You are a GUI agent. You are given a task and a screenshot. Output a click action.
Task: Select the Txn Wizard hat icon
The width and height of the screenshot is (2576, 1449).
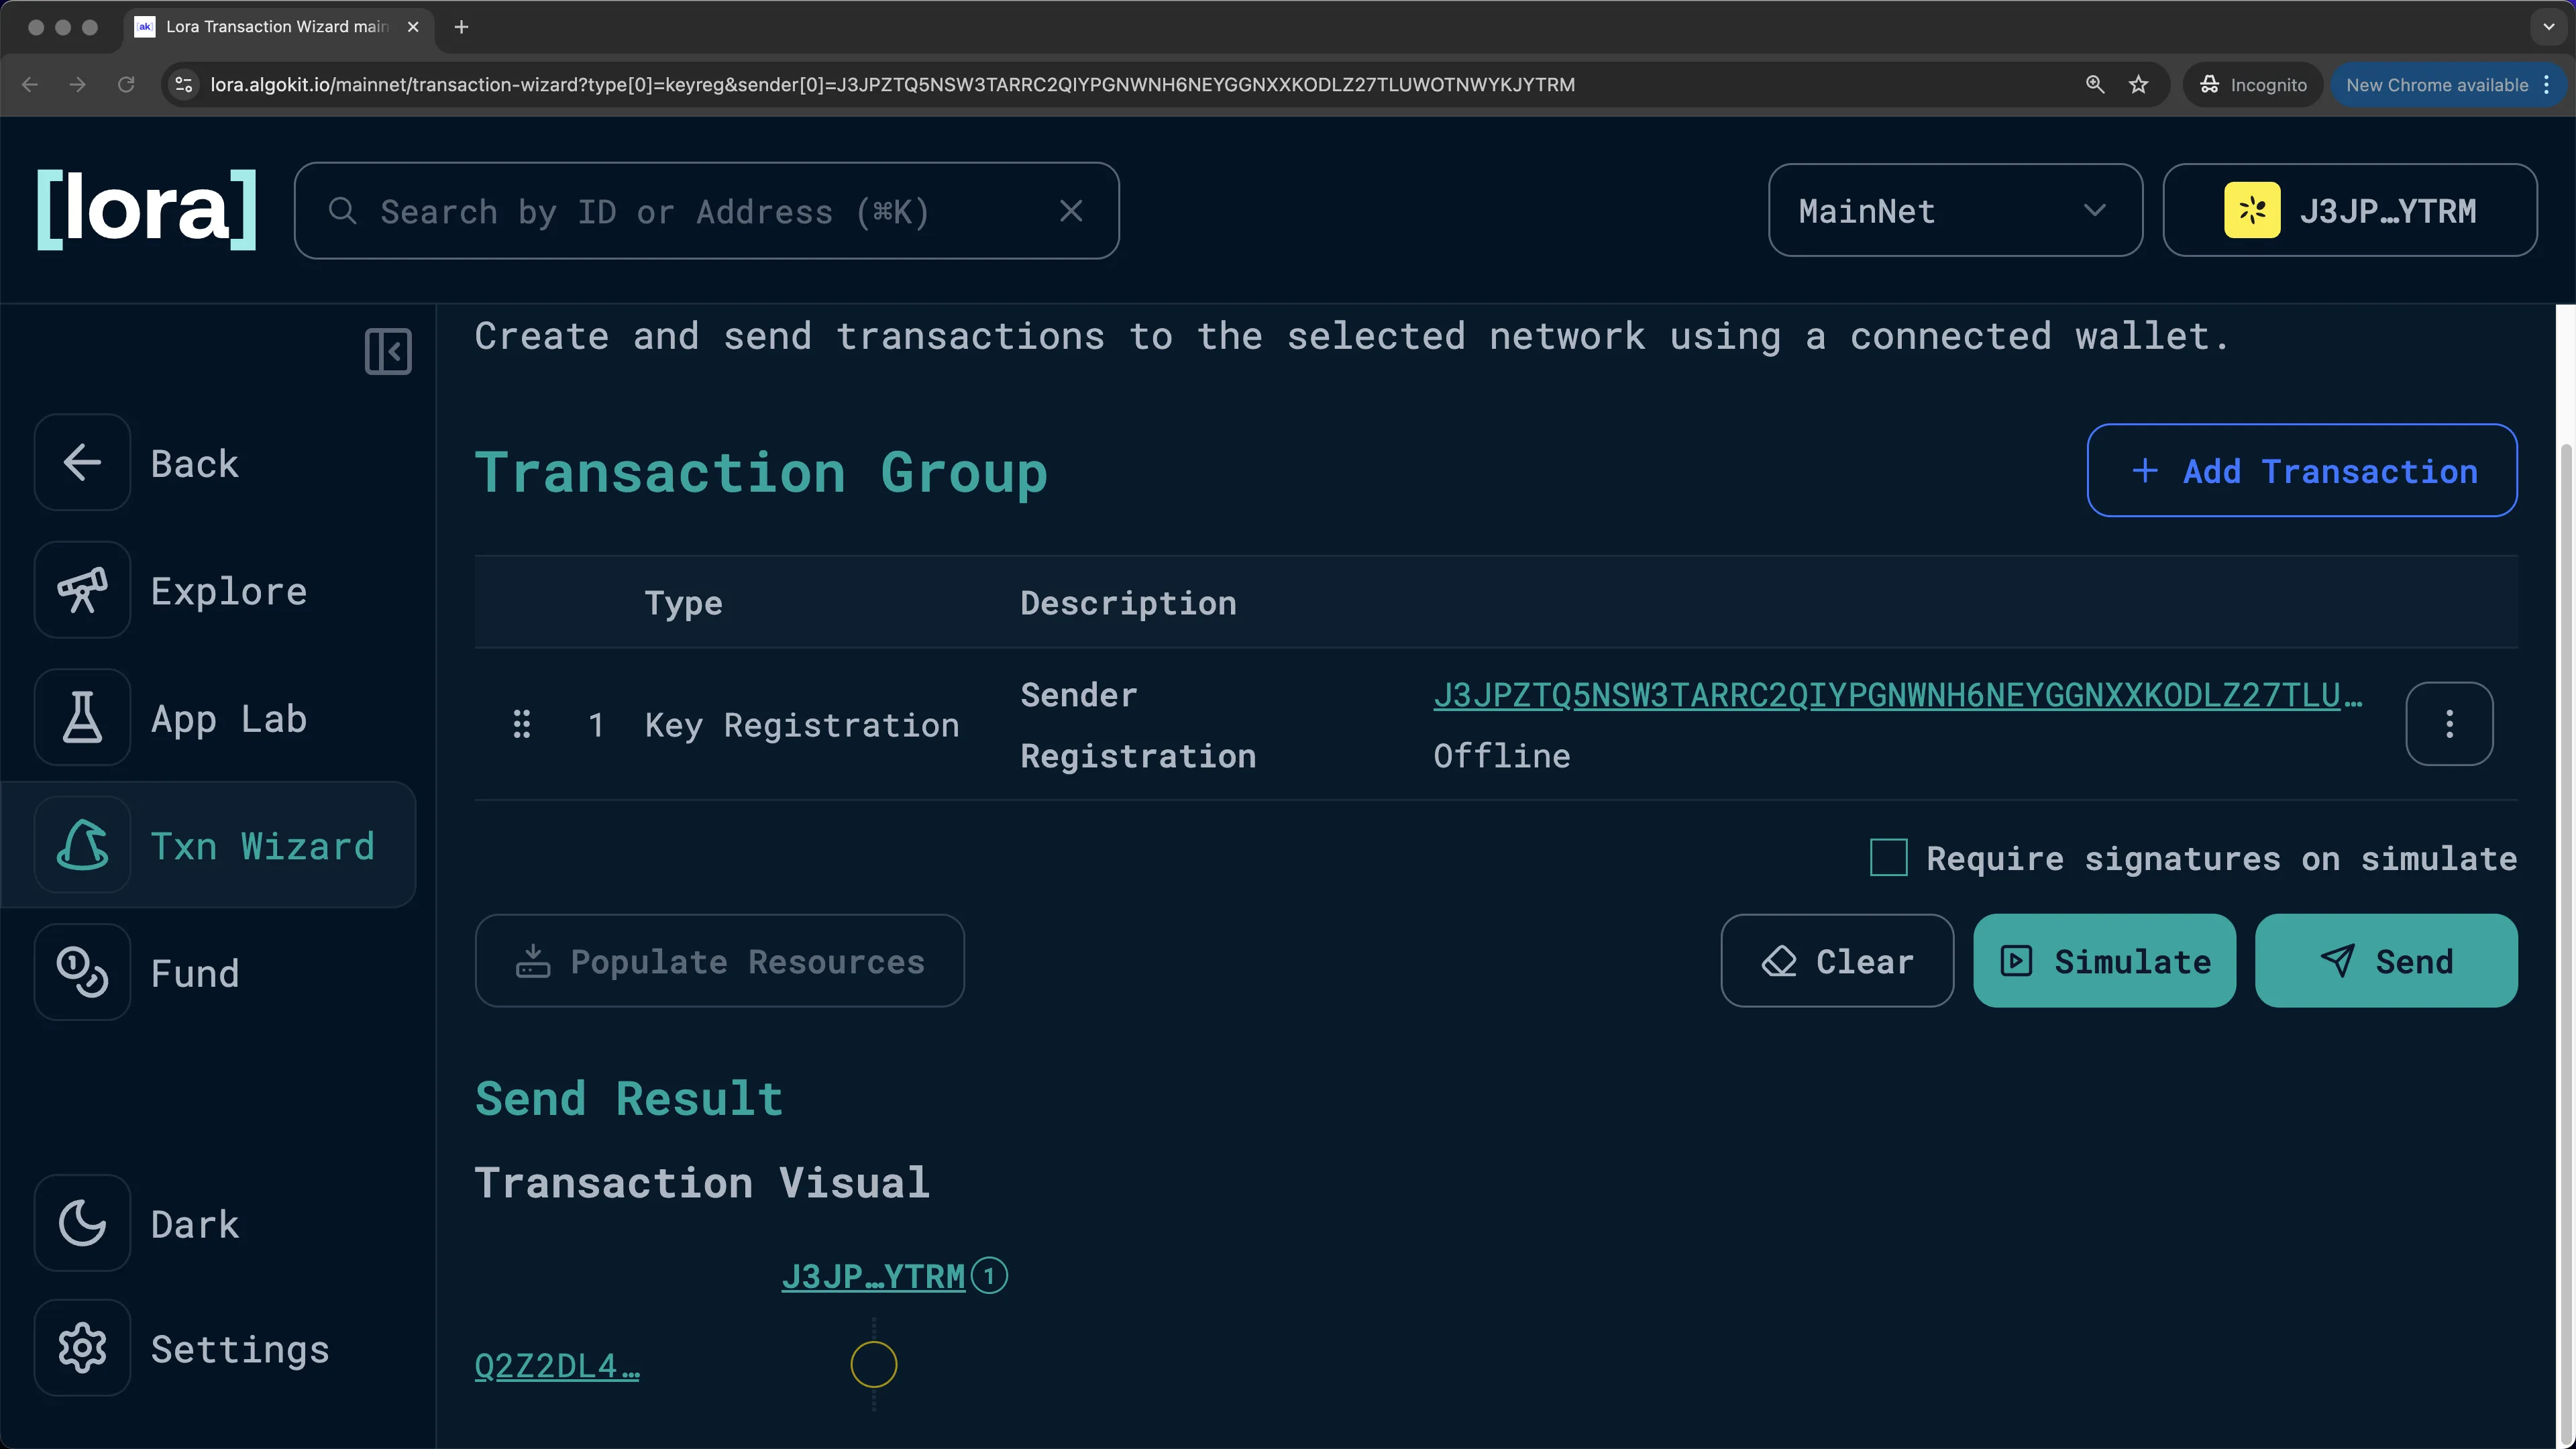82,846
